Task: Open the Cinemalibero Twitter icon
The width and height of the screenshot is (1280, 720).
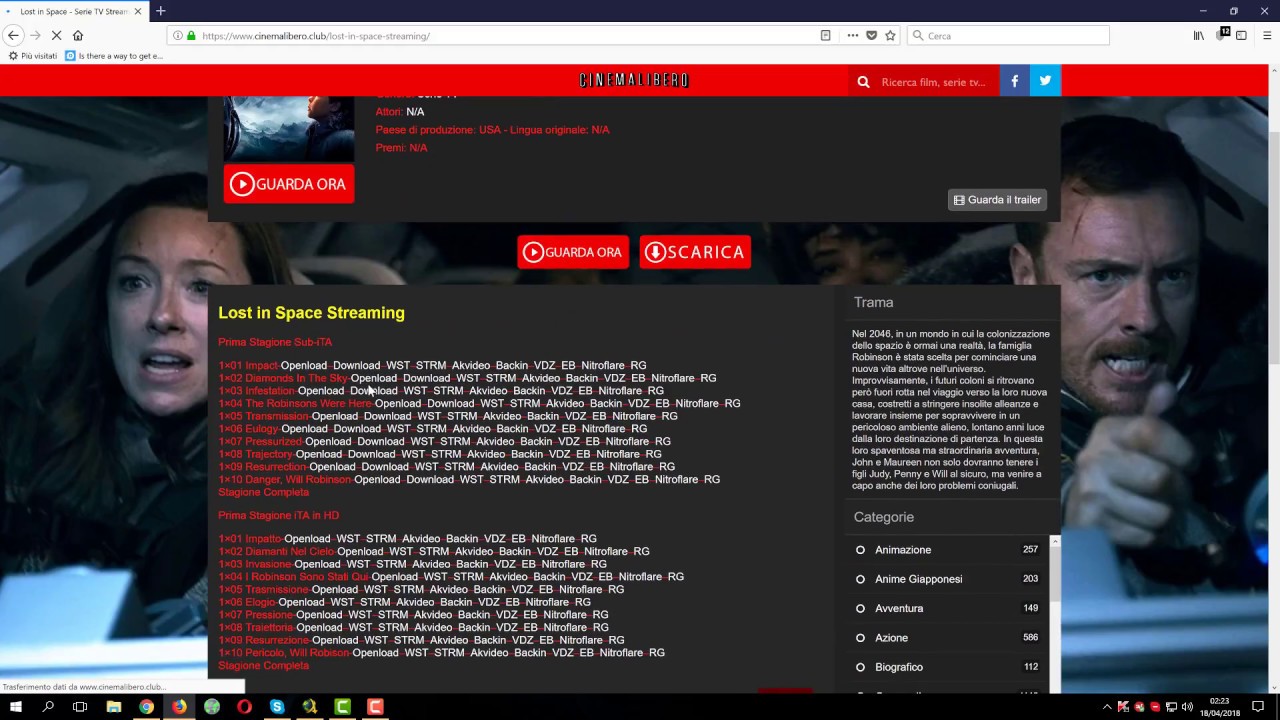Action: [1045, 81]
